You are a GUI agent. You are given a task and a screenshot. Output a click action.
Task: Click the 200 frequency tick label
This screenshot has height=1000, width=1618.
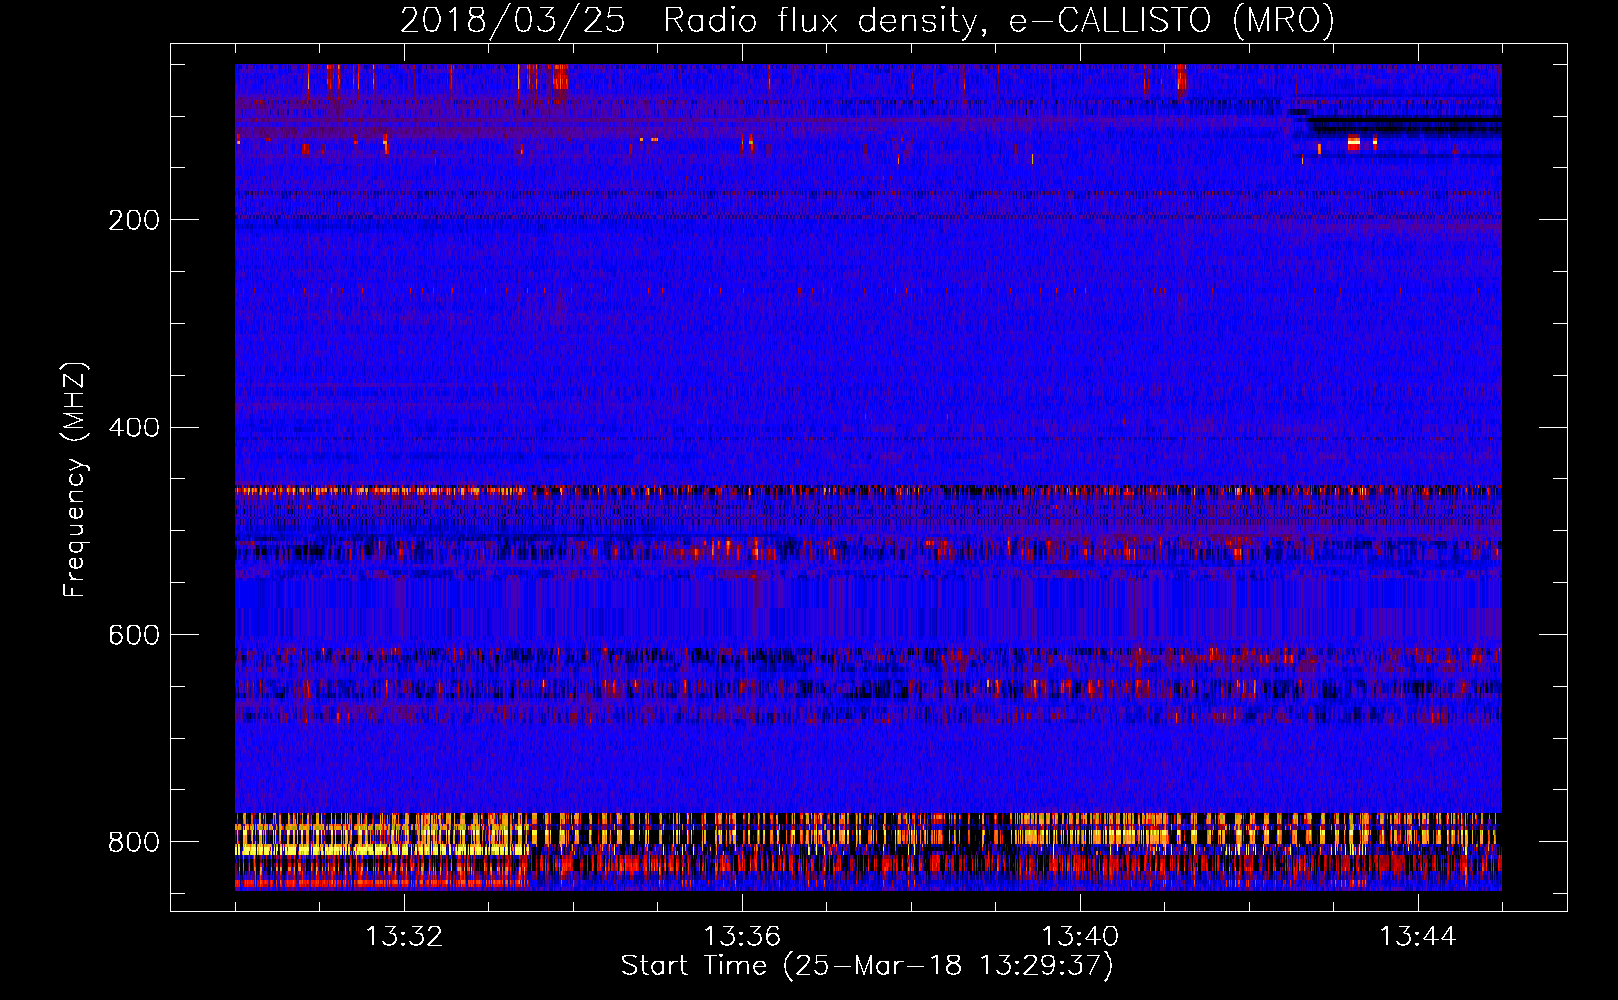tap(133, 220)
